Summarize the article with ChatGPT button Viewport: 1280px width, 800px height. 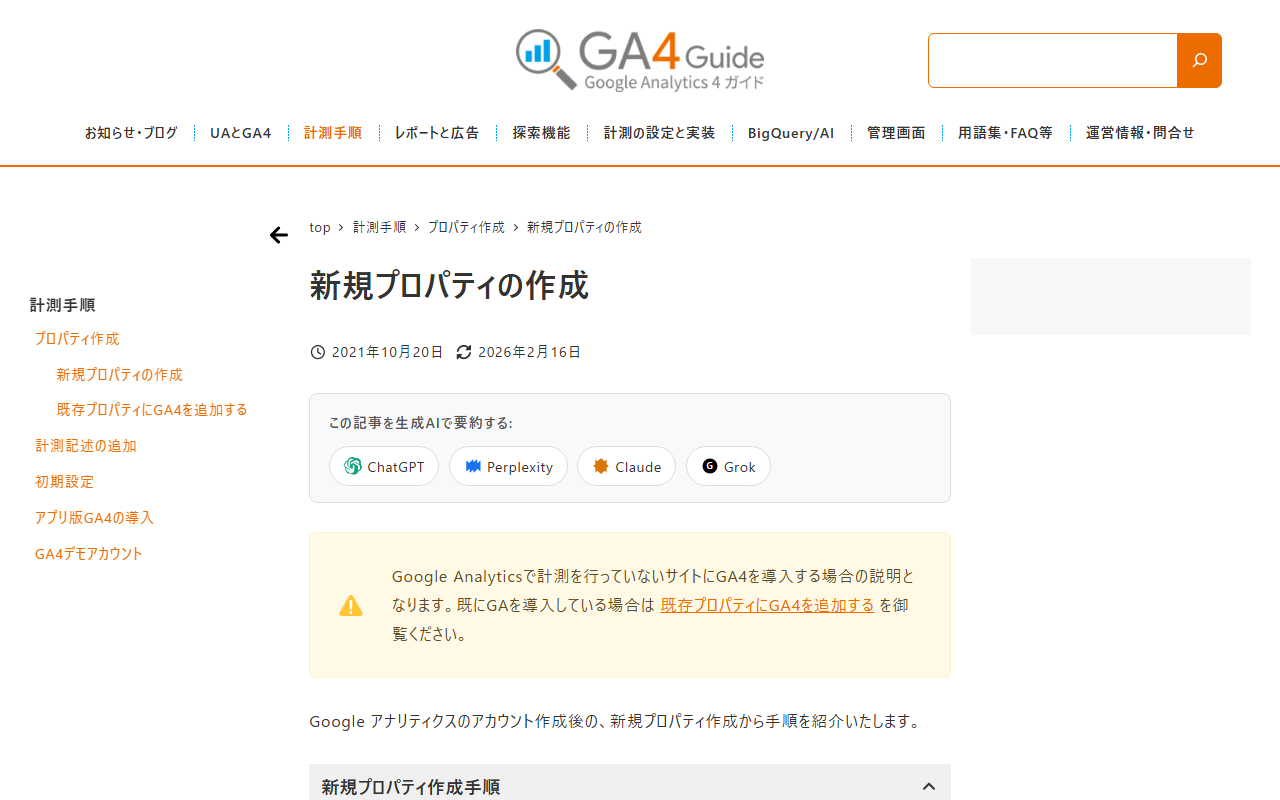click(x=384, y=466)
